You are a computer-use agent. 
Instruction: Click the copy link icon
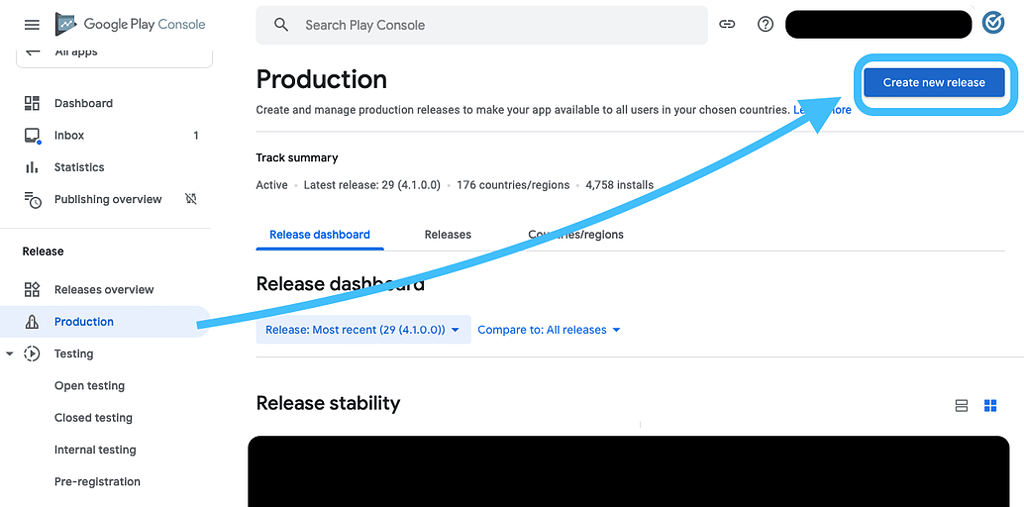point(728,24)
